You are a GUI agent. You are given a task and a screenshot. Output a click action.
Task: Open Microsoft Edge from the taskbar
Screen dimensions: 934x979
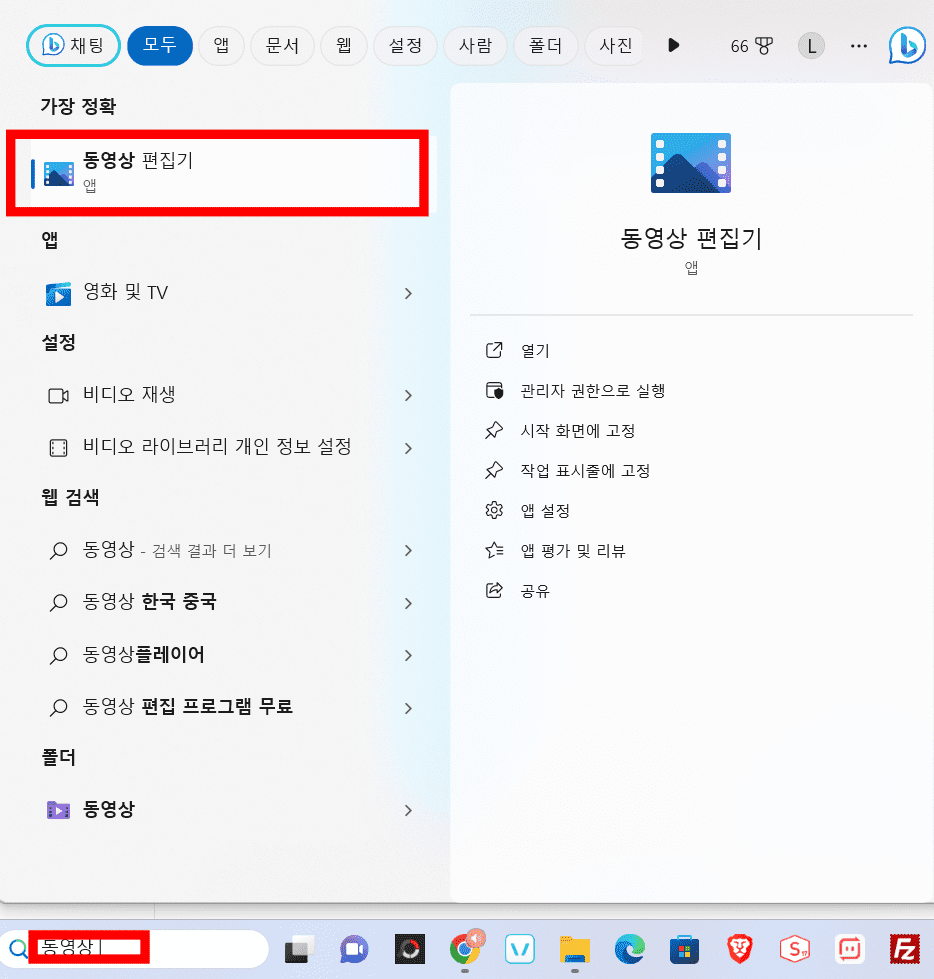630,949
